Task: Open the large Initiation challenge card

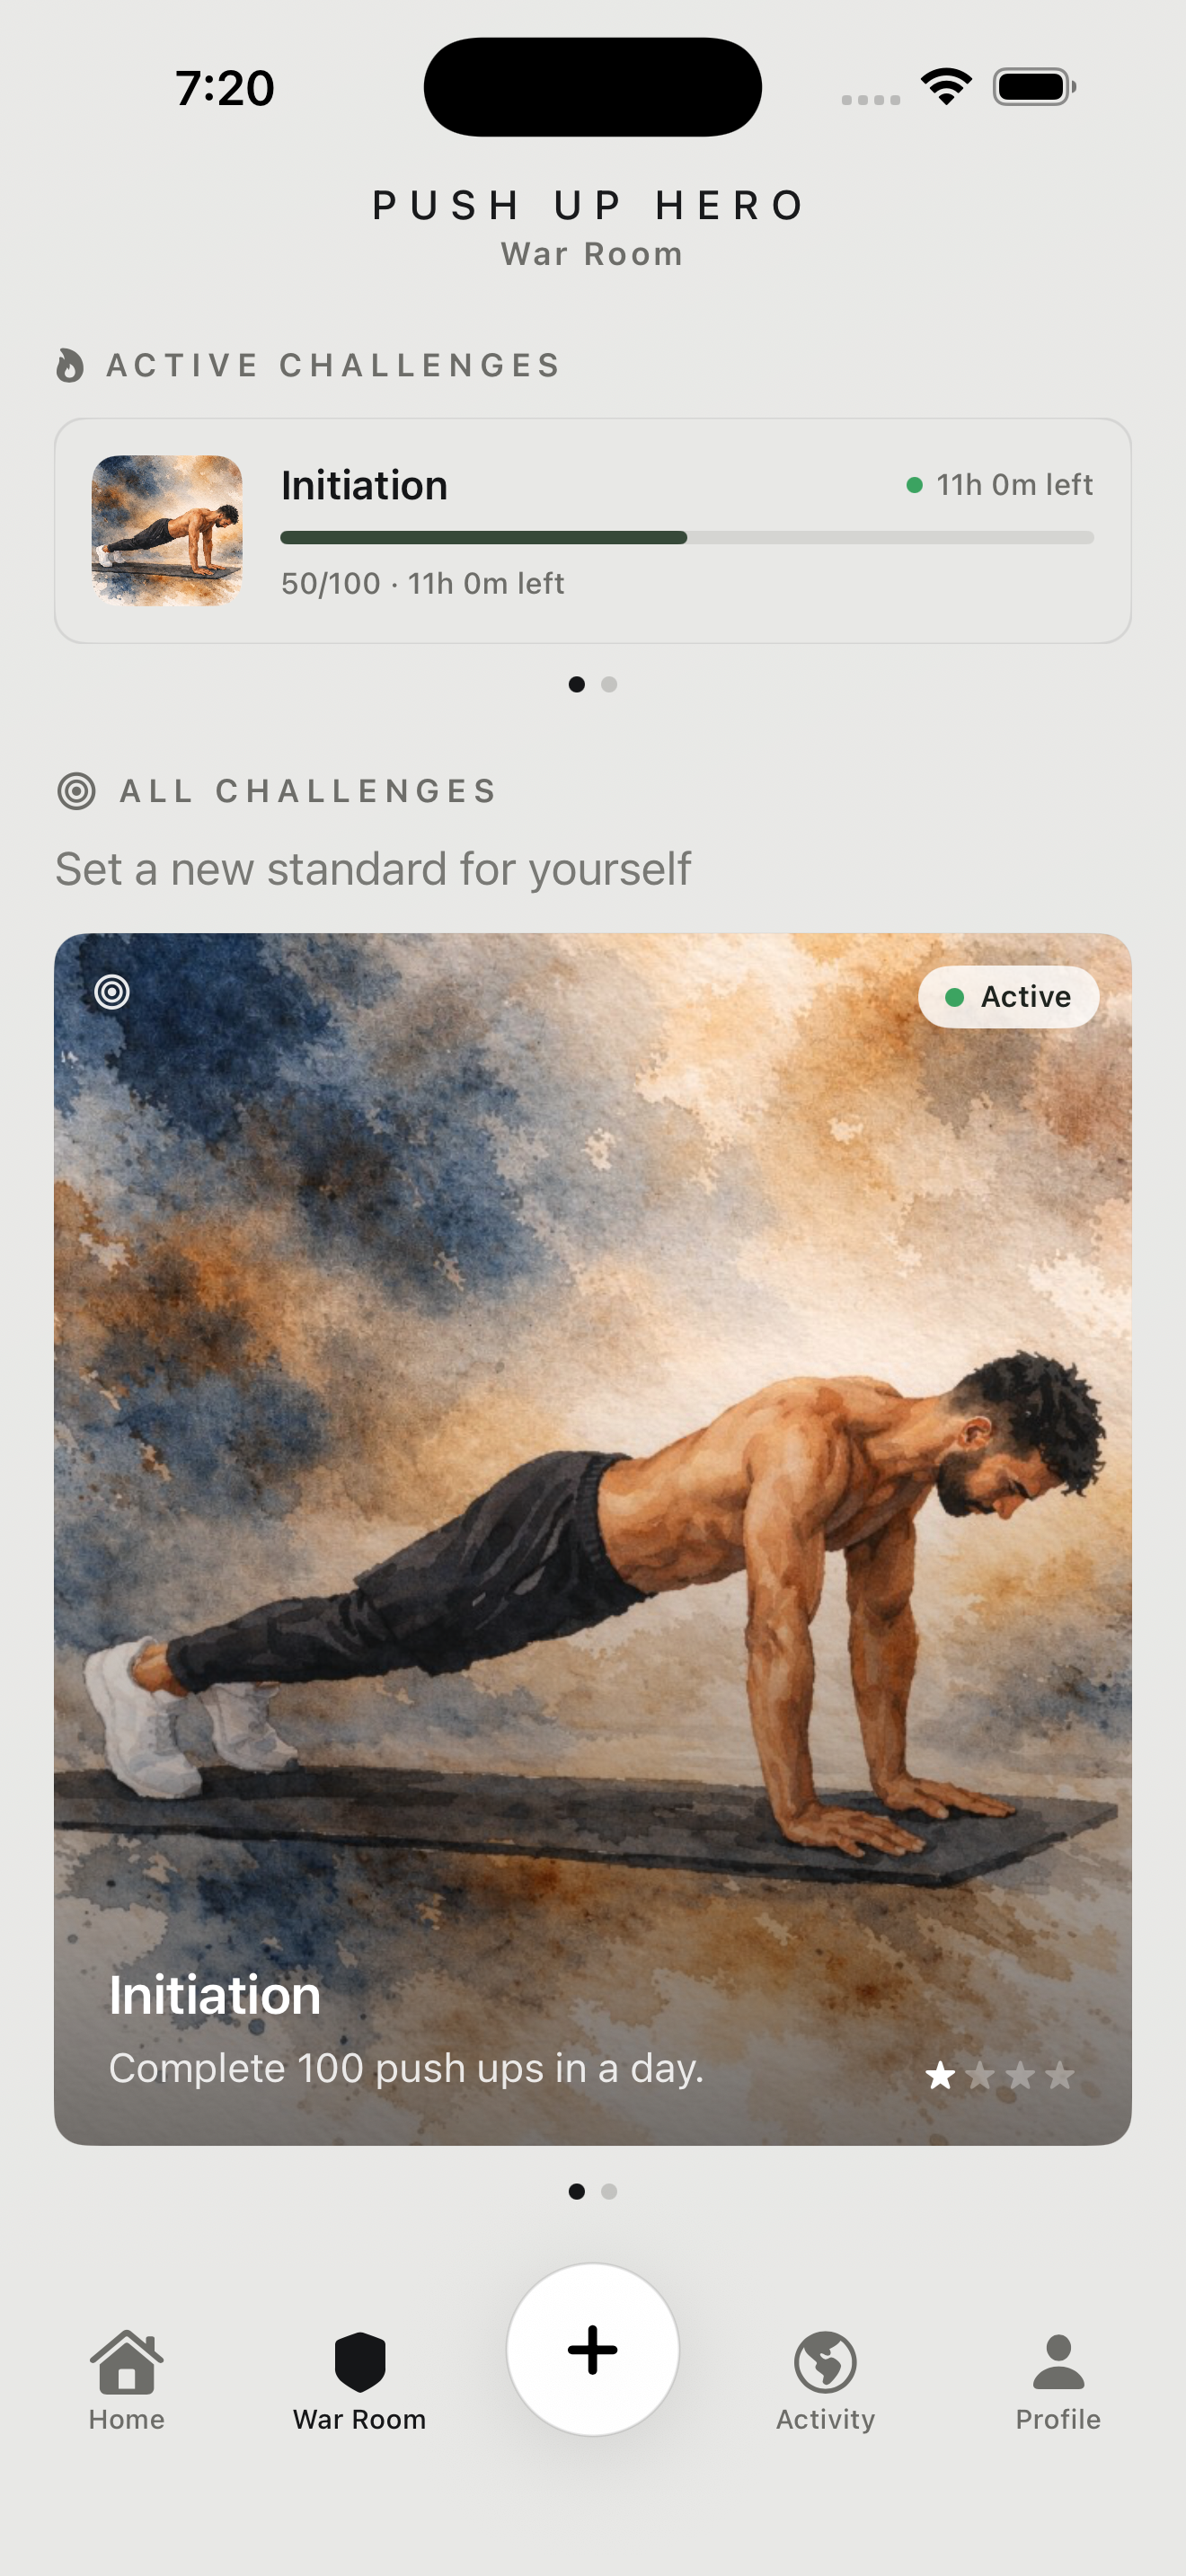Action: coord(593,1539)
